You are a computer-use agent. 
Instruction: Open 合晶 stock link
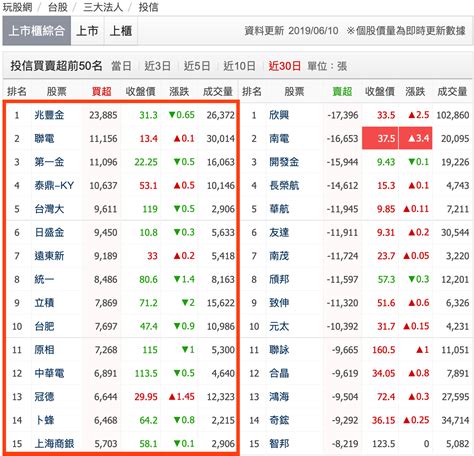(279, 373)
